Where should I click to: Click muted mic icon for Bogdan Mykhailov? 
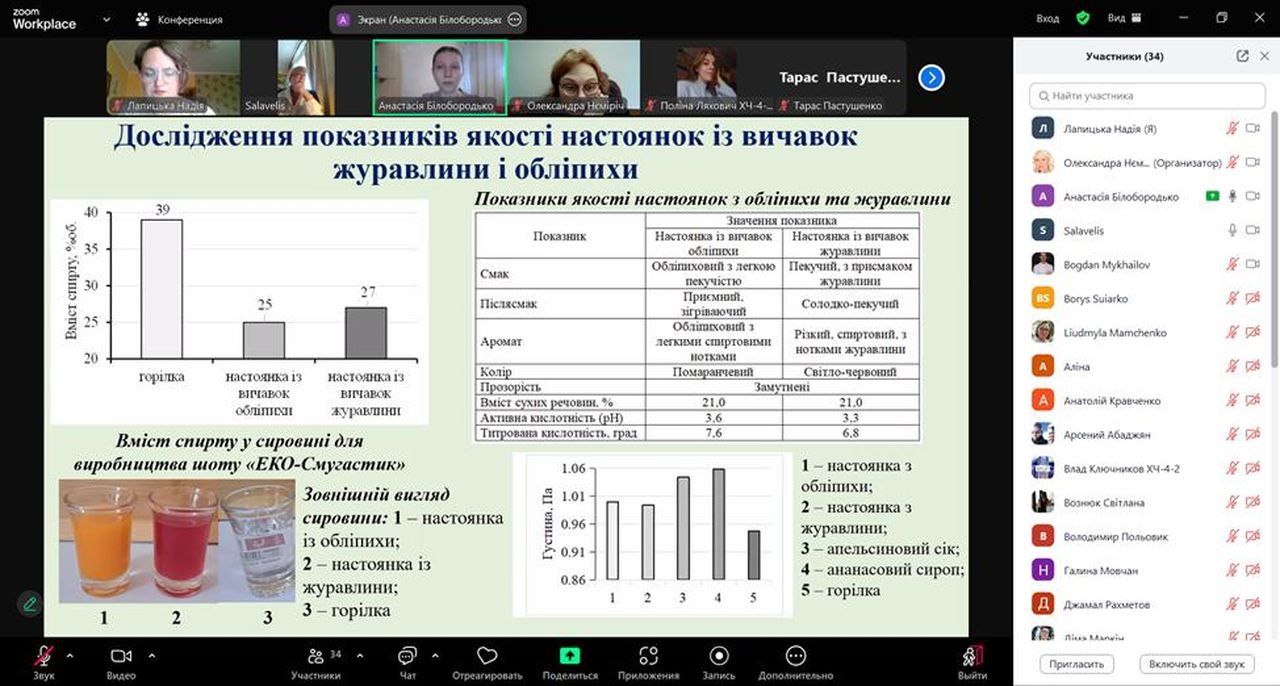click(x=1233, y=265)
